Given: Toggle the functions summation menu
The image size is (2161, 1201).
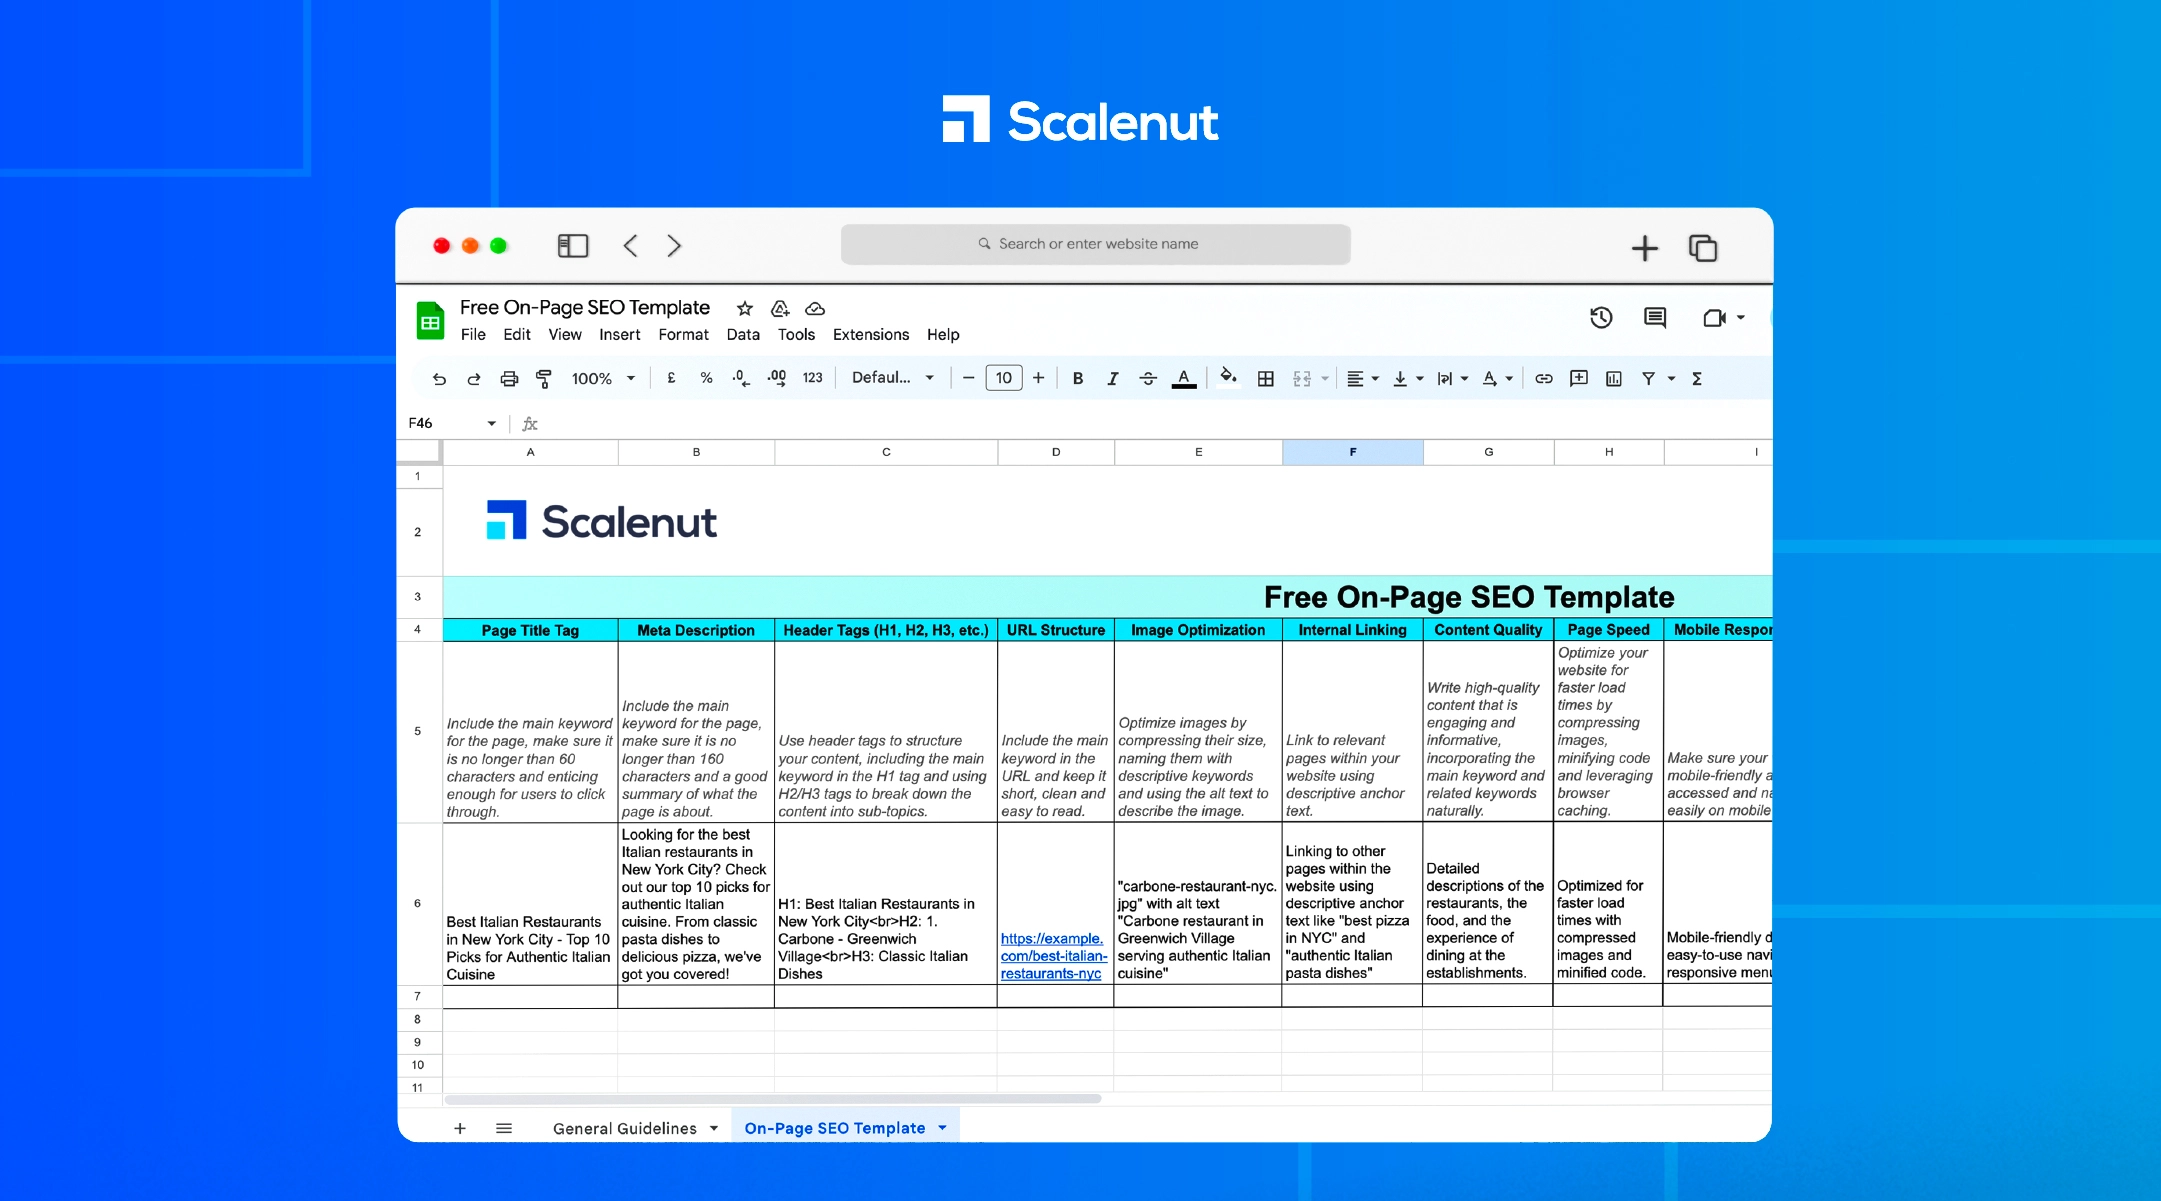Looking at the screenshot, I should click(1697, 378).
